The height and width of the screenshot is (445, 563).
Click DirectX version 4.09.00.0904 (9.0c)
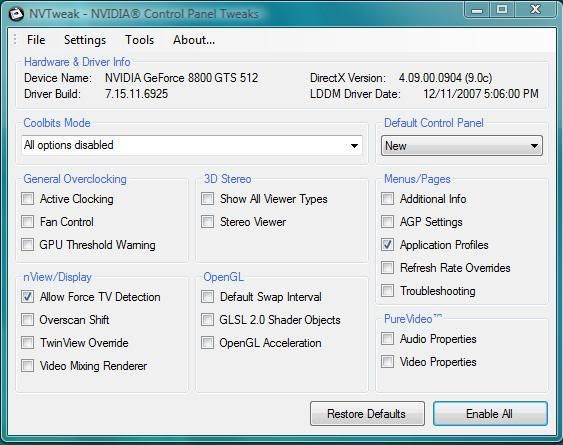coord(445,78)
